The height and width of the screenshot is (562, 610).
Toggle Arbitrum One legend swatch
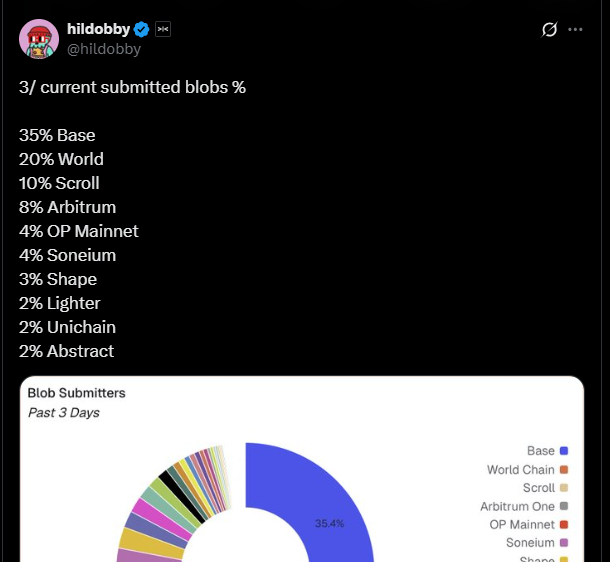pos(564,506)
